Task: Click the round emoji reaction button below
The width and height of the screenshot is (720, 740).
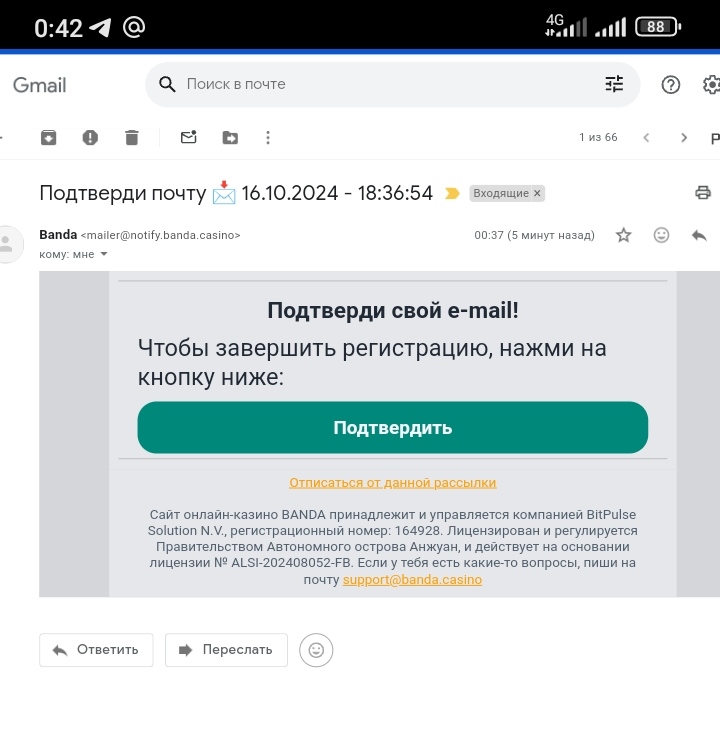Action: (x=316, y=650)
